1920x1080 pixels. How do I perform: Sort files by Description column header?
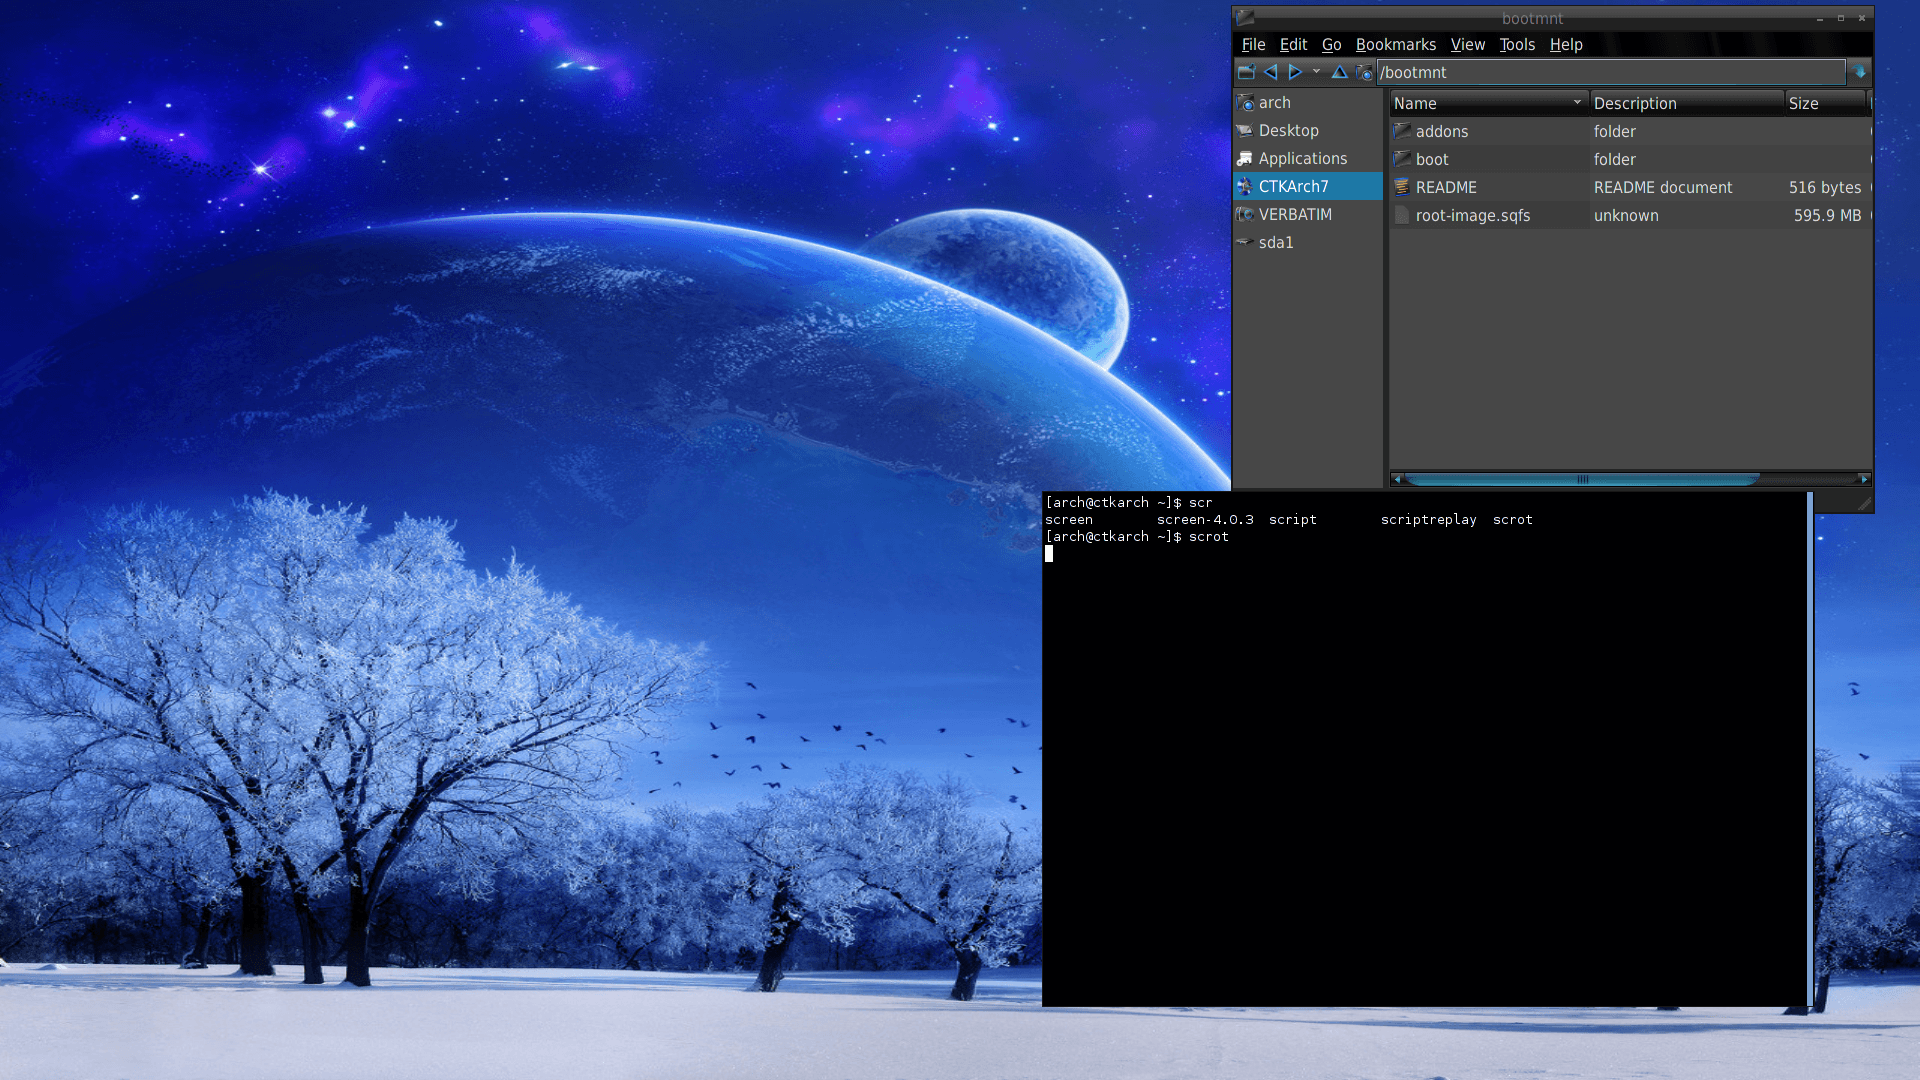(x=1686, y=103)
